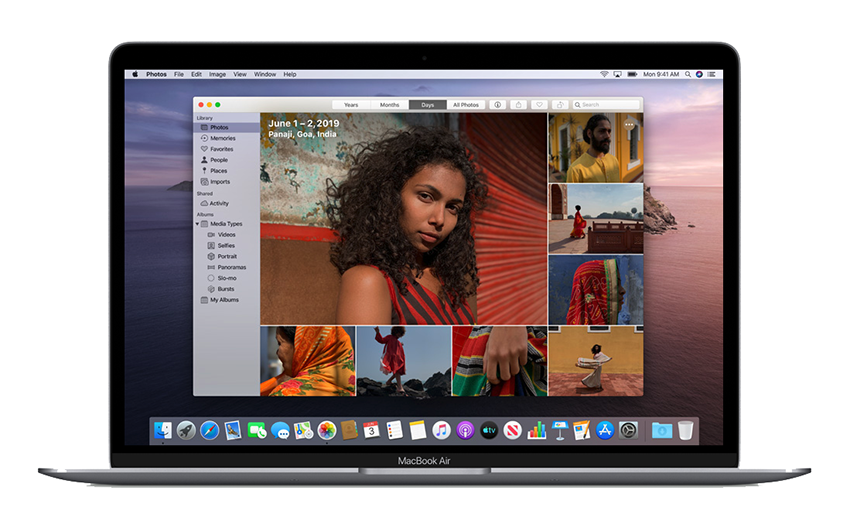
Task: Open the View menu
Action: (240, 74)
